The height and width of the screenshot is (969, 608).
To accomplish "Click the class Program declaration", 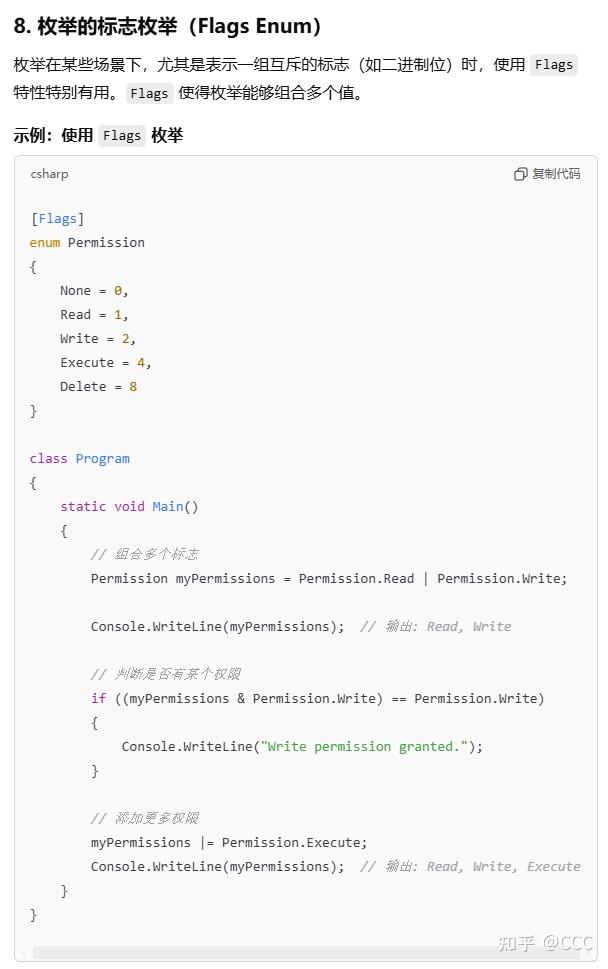I will coord(80,458).
